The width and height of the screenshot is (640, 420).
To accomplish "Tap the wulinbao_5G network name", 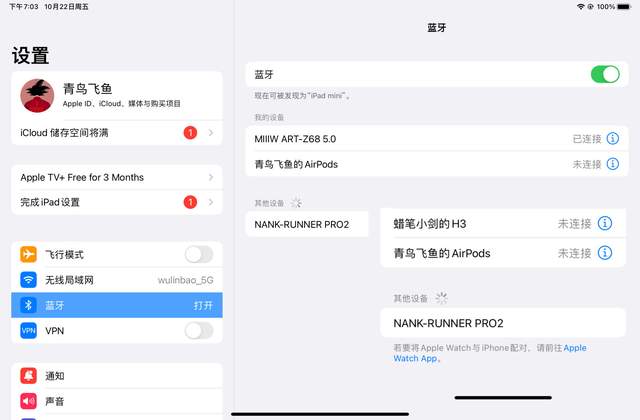I will point(185,280).
